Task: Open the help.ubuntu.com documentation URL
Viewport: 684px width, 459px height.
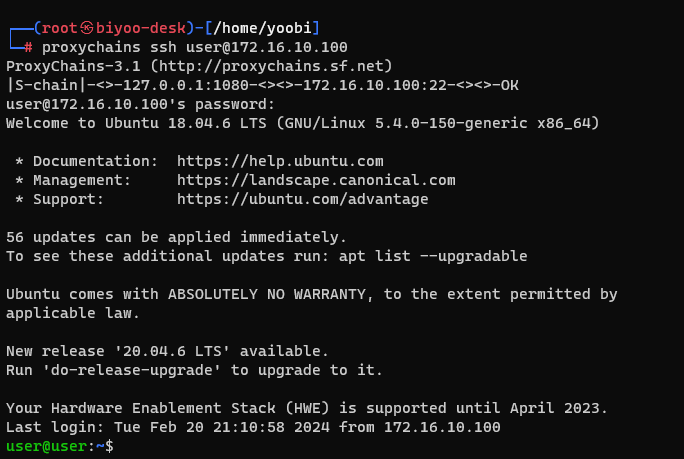Action: 280,161
